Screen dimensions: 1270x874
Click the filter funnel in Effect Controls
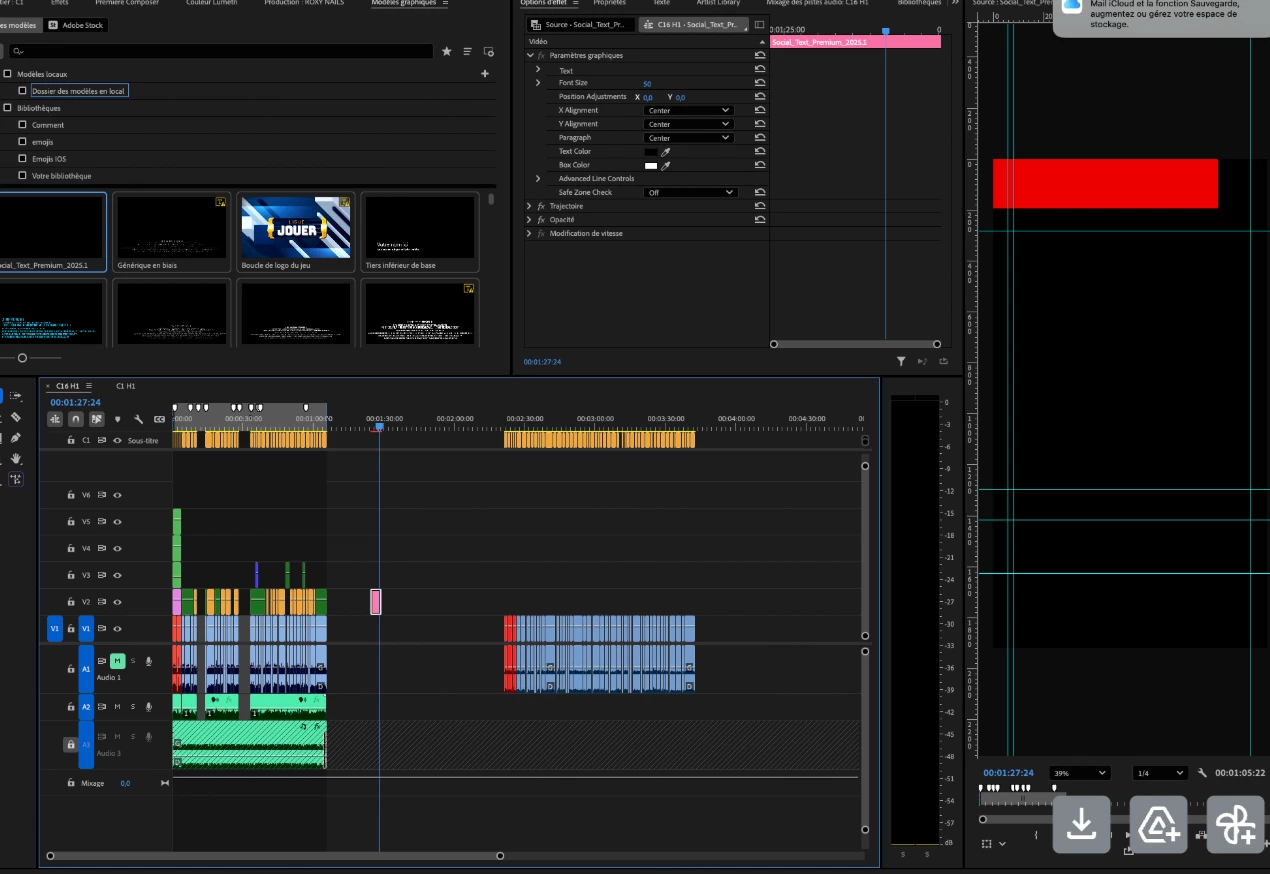pyautogui.click(x=901, y=361)
